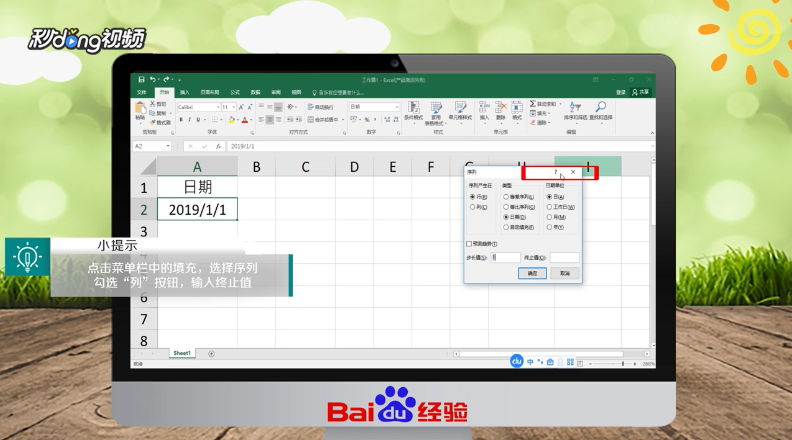This screenshot has height=440, width=792.
Task: Open the Calibri font name dropdown
Action: (218, 107)
